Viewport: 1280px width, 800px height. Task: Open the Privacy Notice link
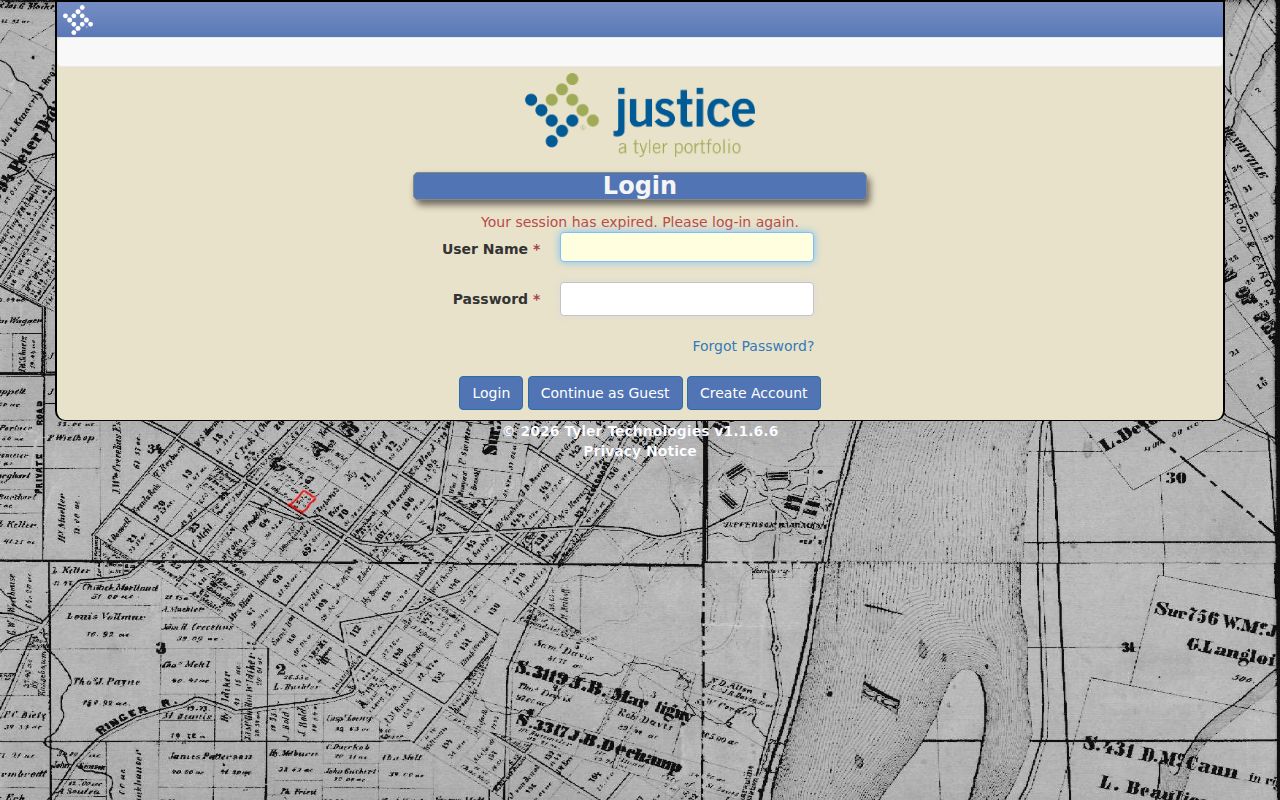(640, 451)
